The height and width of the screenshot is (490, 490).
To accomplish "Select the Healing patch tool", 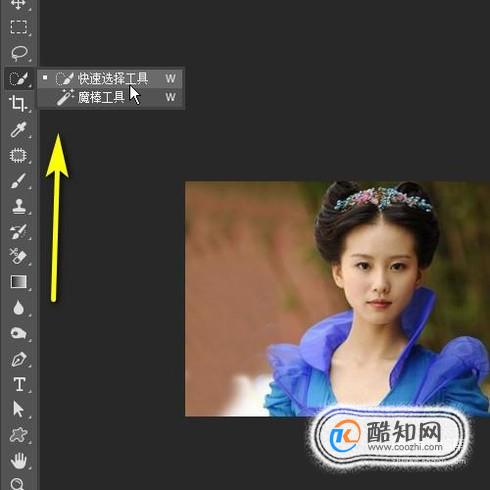I will pyautogui.click(x=18, y=155).
